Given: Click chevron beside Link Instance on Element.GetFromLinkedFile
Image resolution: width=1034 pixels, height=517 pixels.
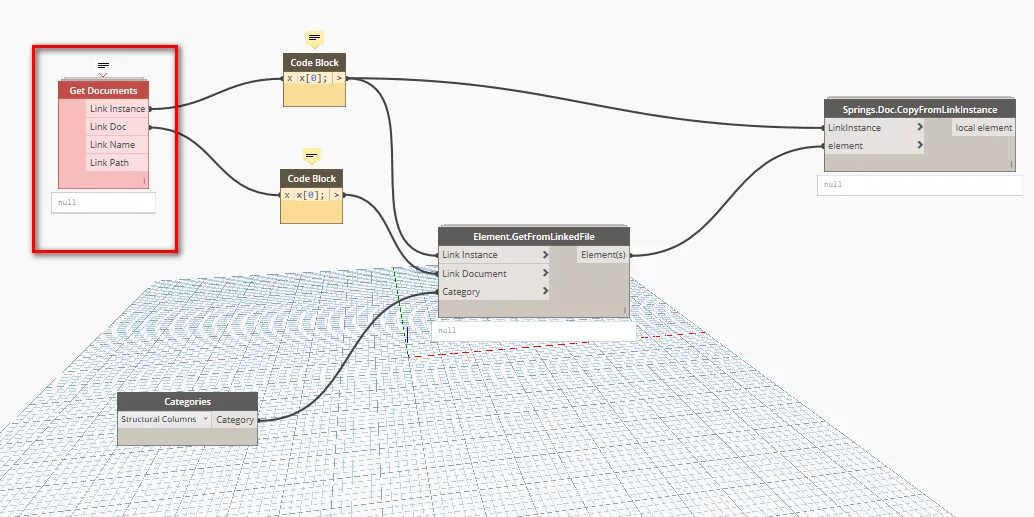Looking at the screenshot, I should pyautogui.click(x=545, y=255).
